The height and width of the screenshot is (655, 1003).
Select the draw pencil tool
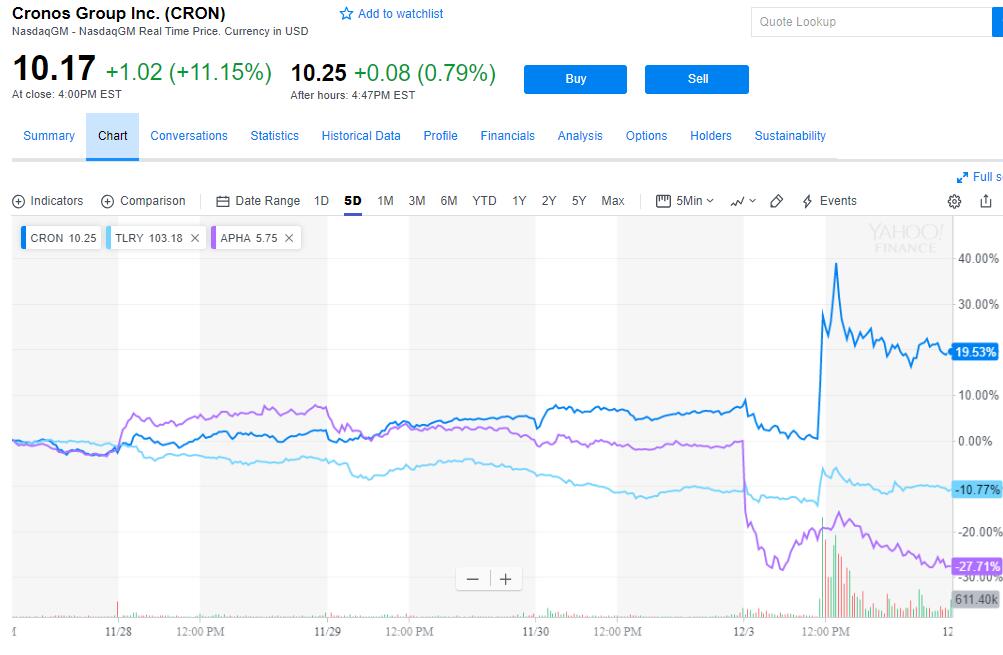point(777,201)
